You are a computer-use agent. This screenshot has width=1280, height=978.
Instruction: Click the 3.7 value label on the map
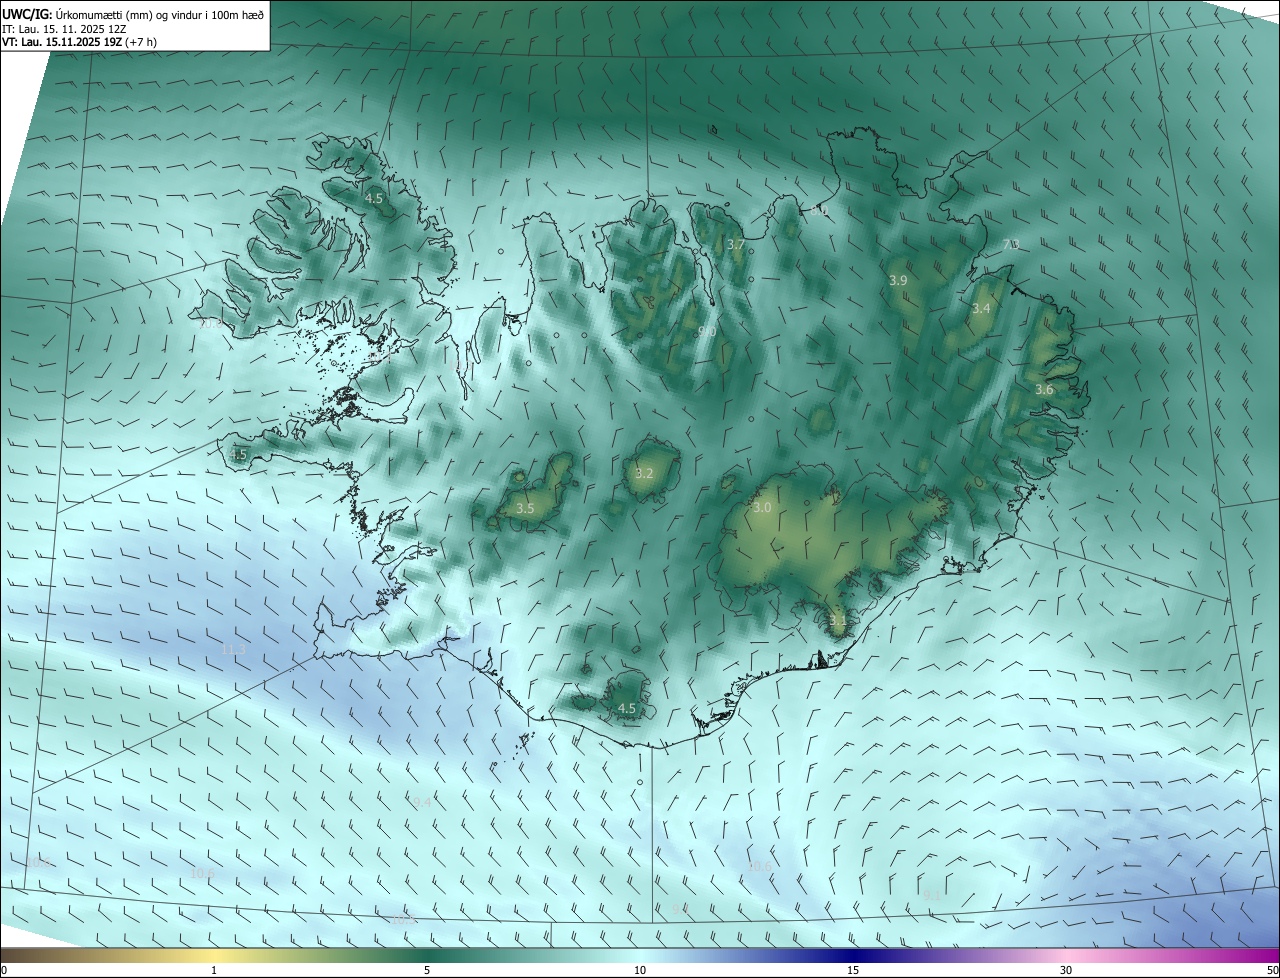pos(736,245)
